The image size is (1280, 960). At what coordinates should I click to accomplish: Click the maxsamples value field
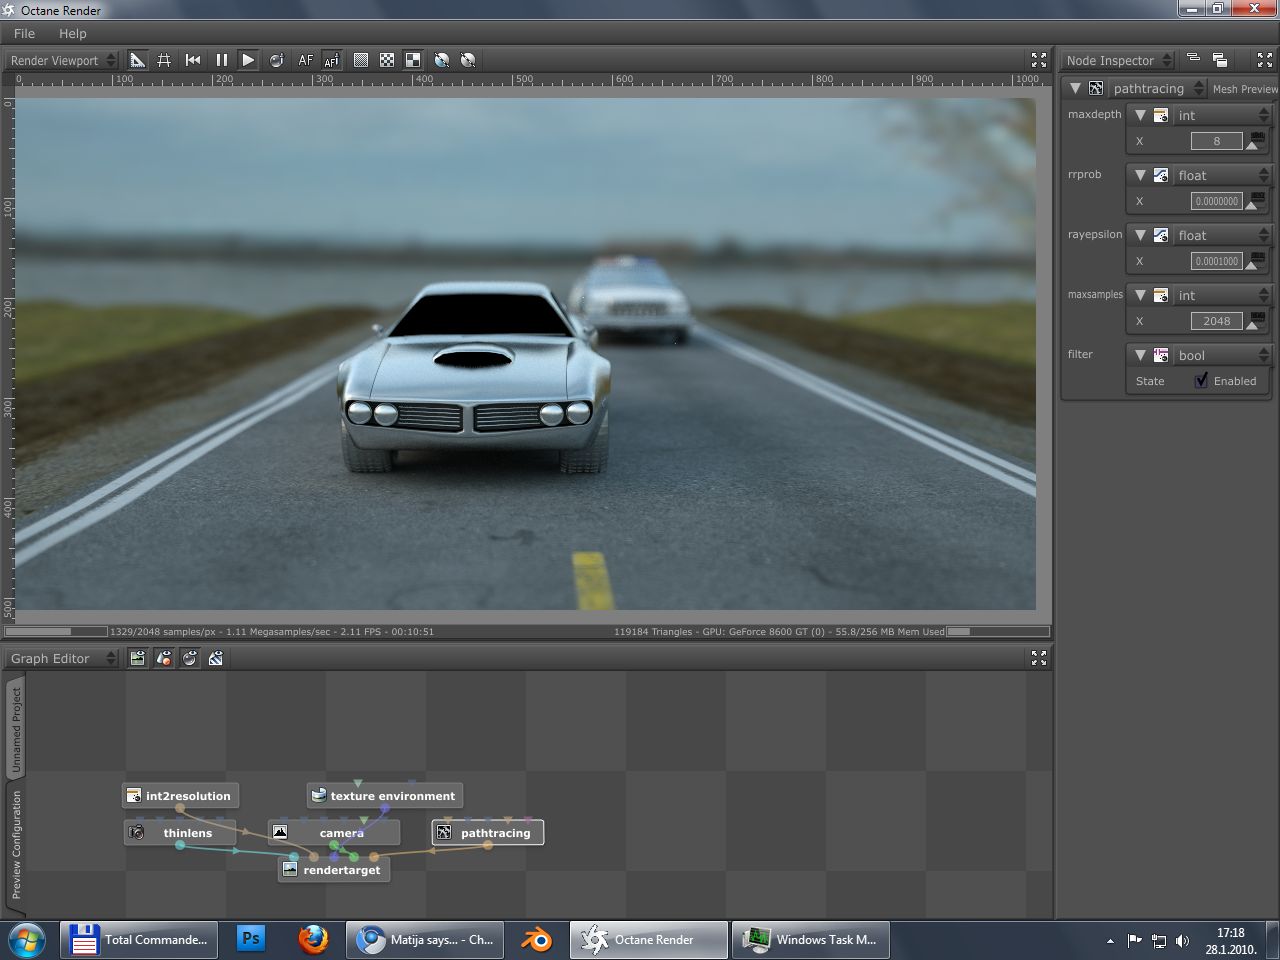click(1216, 321)
